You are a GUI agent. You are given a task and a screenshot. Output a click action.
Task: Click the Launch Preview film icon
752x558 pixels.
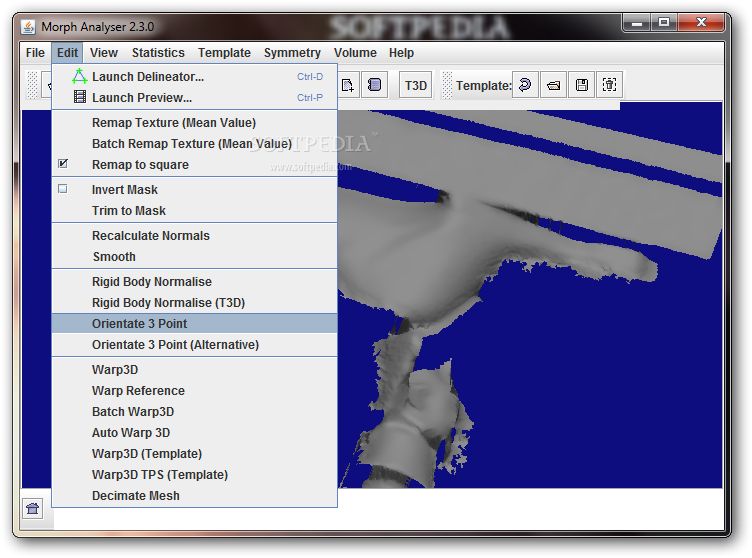click(80, 97)
